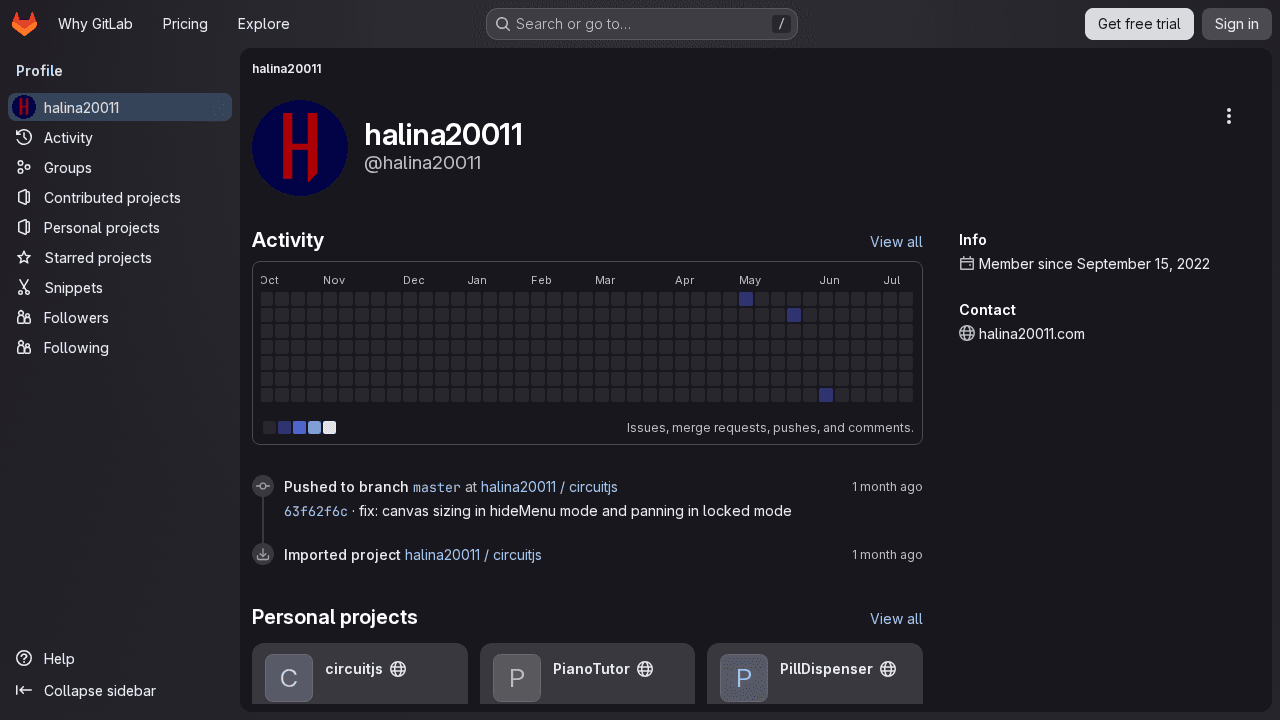Click highlighted June contribution square
The width and height of the screenshot is (1280, 720).
pos(826,395)
